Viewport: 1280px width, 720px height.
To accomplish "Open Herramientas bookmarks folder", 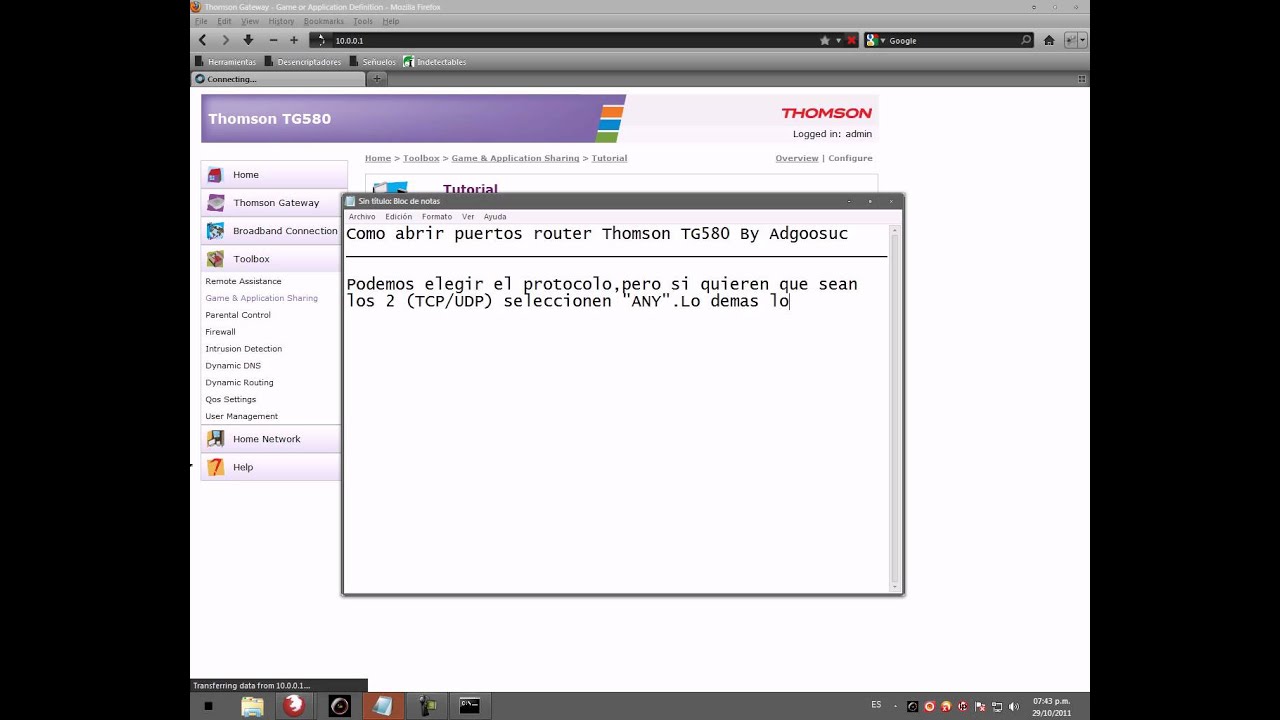I will click(225, 62).
